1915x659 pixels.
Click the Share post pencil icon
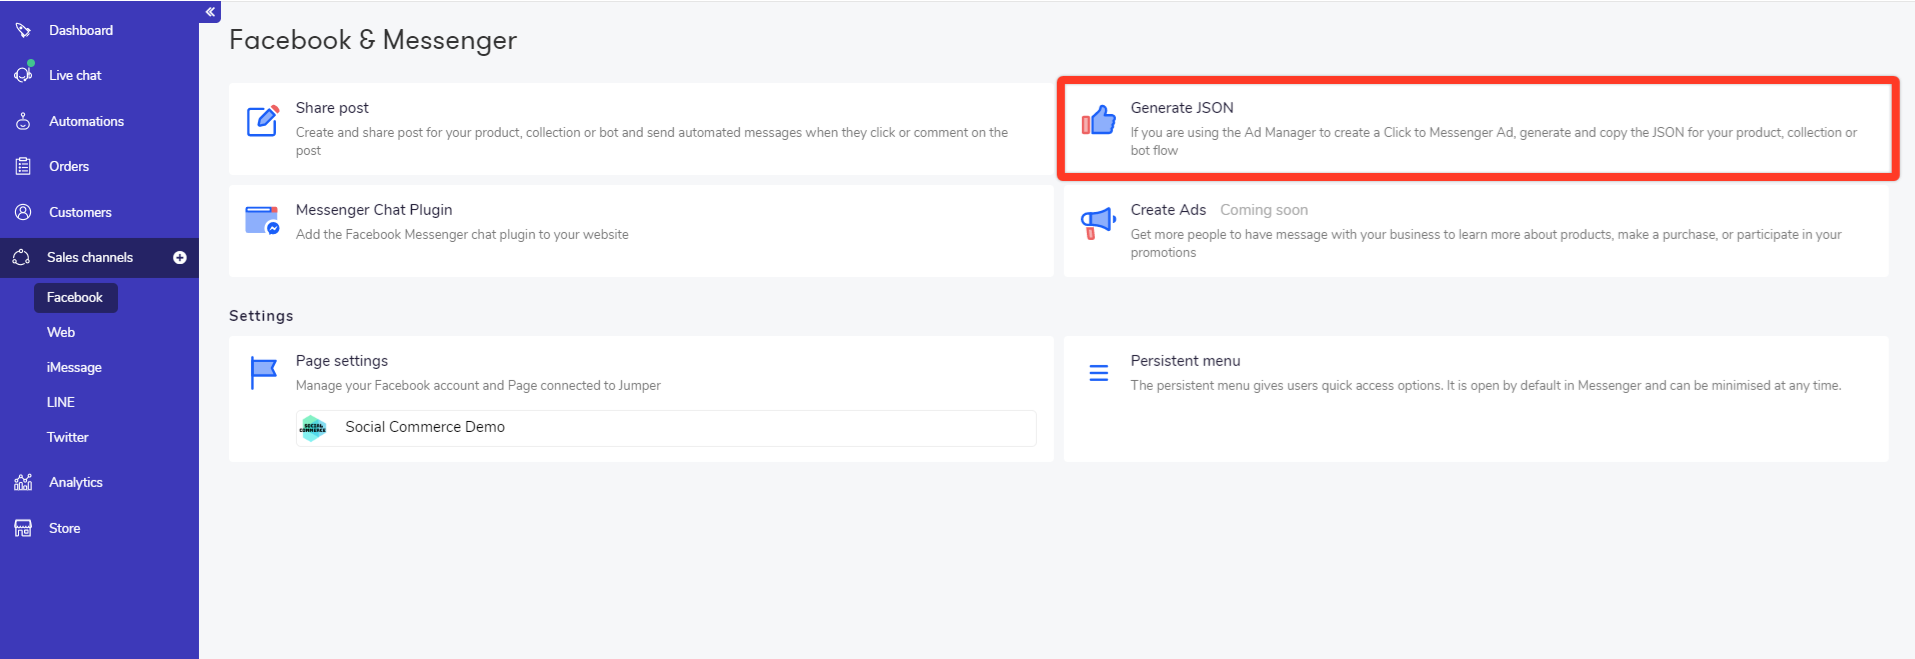(x=263, y=120)
